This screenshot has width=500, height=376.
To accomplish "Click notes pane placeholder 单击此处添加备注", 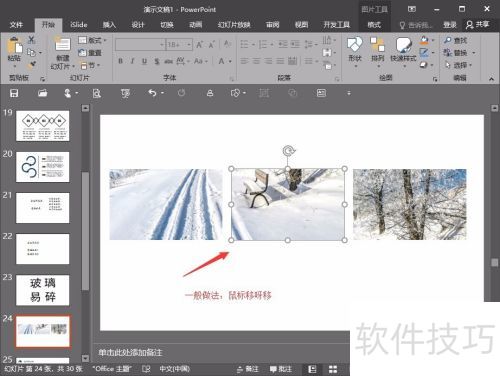I will point(130,352).
